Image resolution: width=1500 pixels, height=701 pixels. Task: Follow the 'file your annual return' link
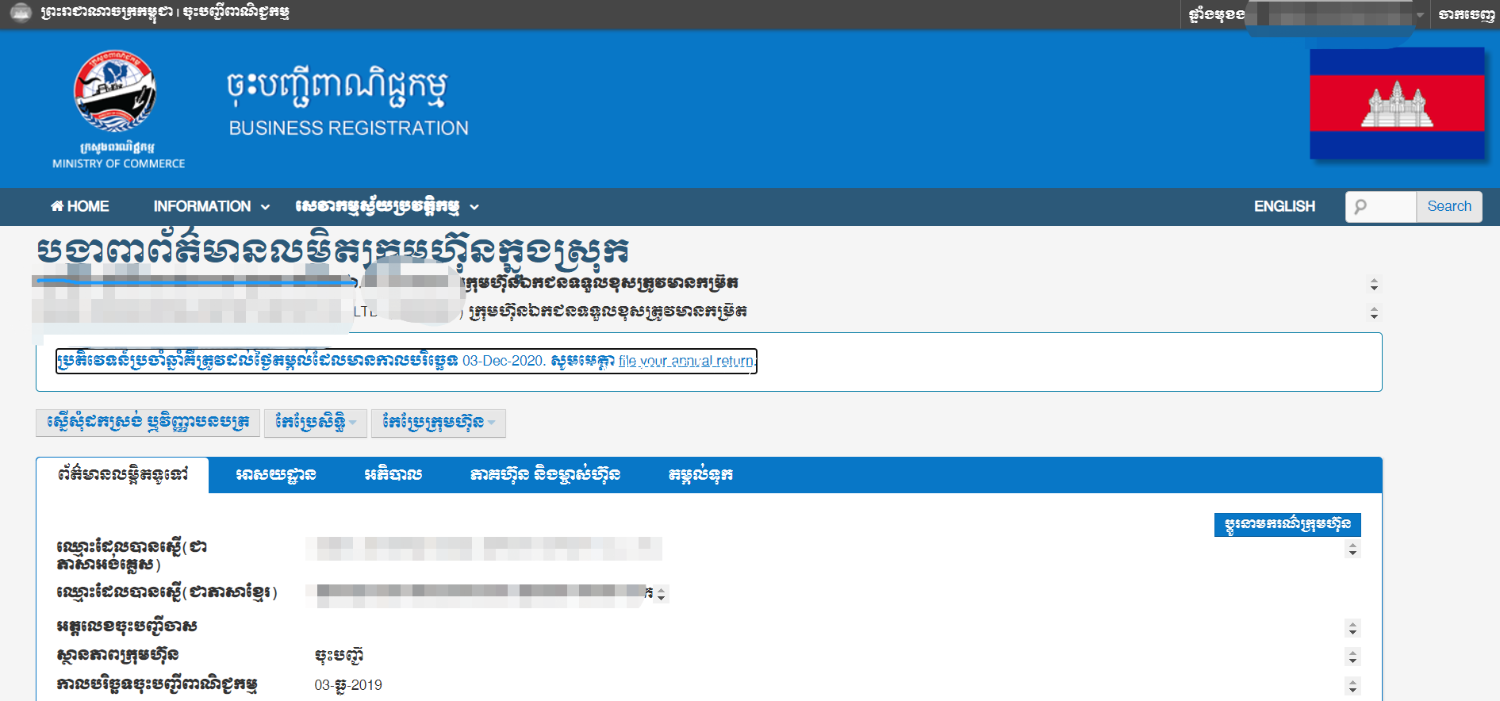point(687,361)
